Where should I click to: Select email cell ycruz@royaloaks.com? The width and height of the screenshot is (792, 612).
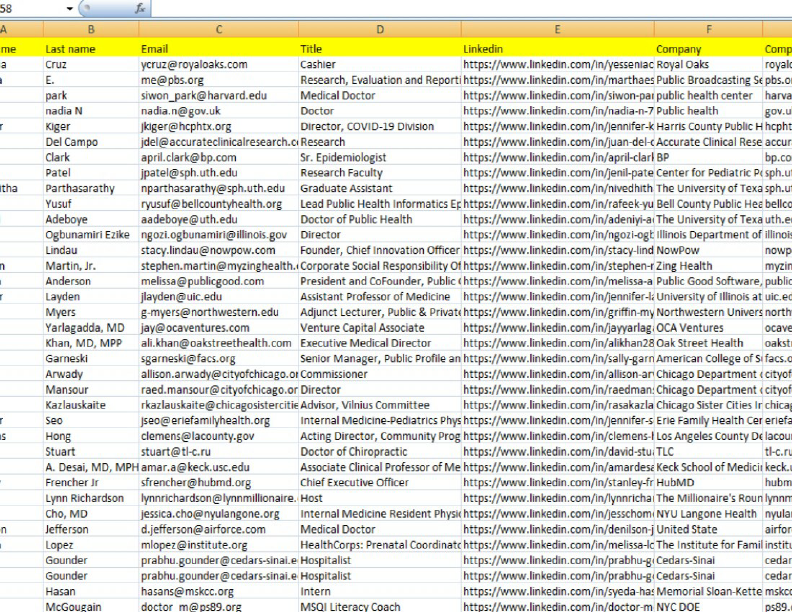coord(219,65)
